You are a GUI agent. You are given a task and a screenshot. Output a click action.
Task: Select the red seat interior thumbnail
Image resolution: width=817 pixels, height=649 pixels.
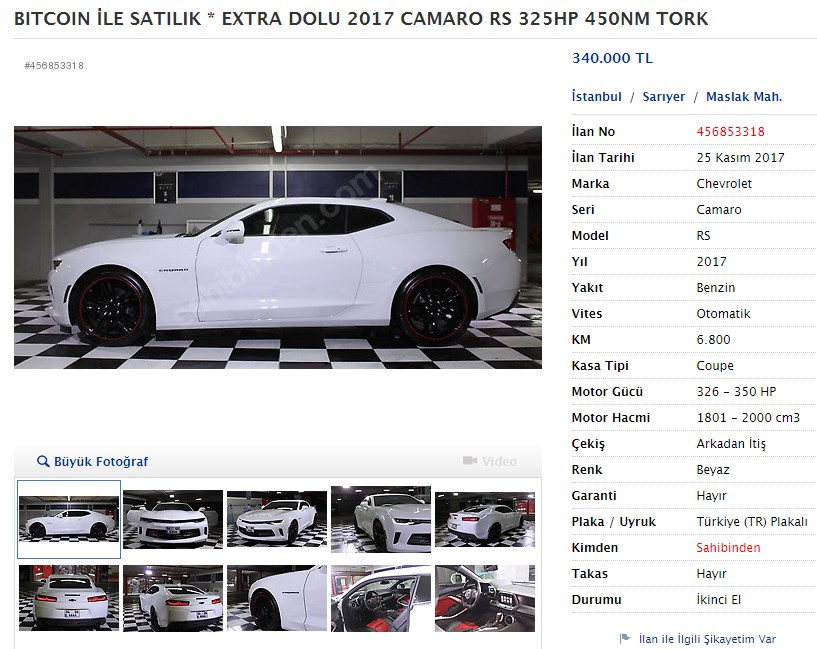coord(485,598)
